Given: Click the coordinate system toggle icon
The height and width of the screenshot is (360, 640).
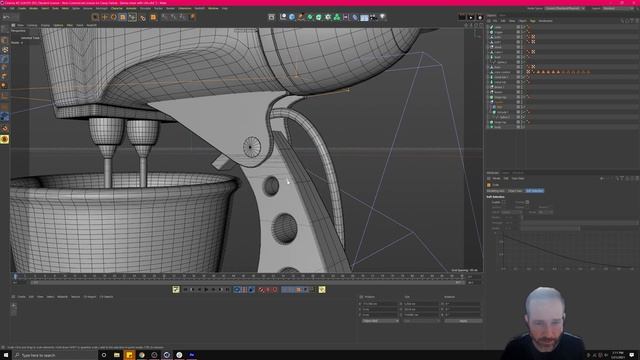Looking at the screenshot, I should (192, 17).
